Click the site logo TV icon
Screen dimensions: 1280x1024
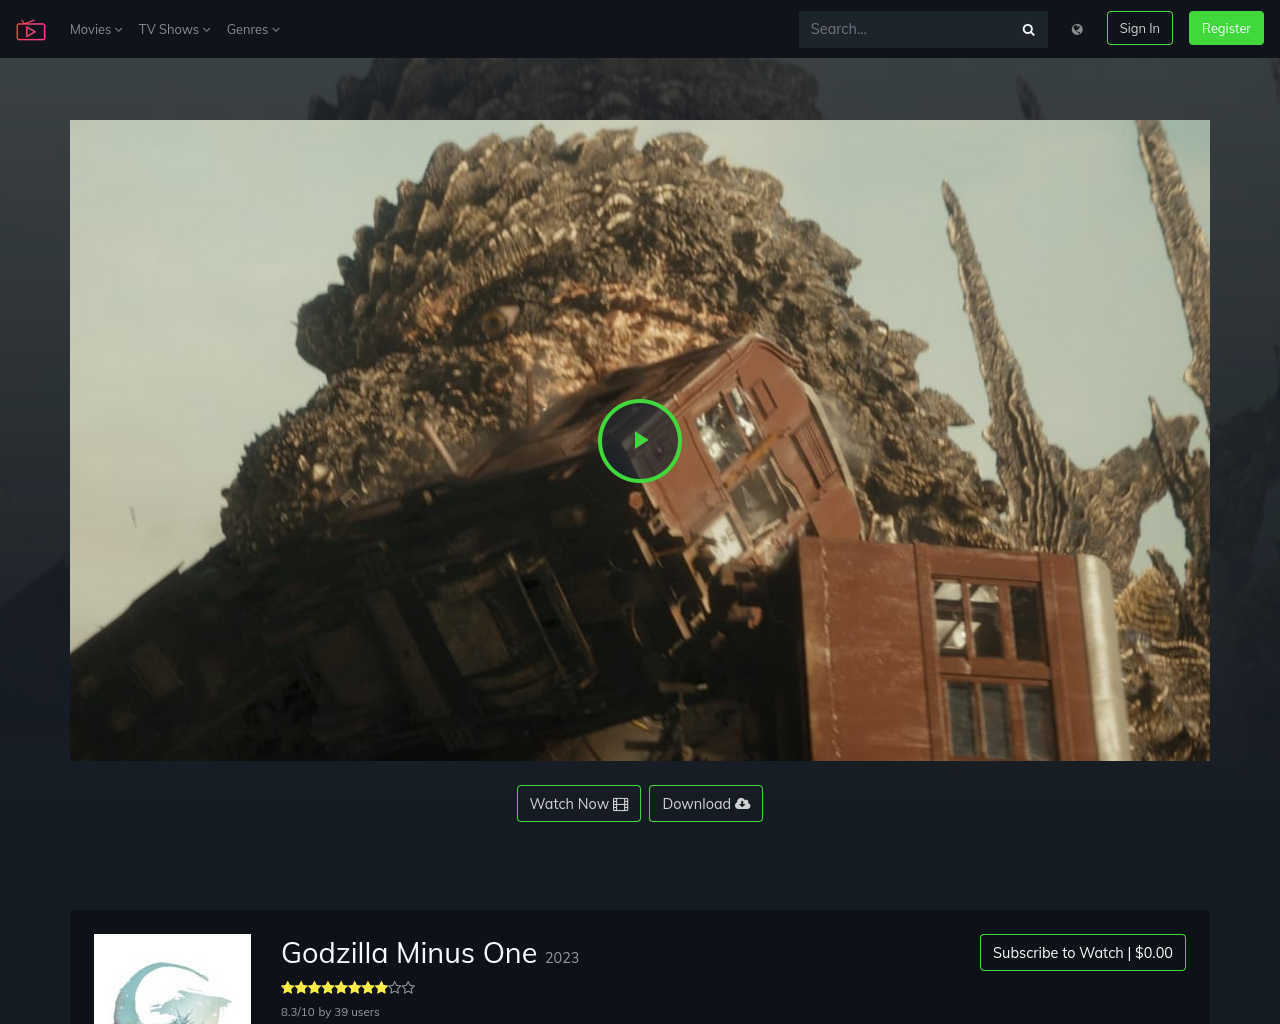(x=31, y=30)
